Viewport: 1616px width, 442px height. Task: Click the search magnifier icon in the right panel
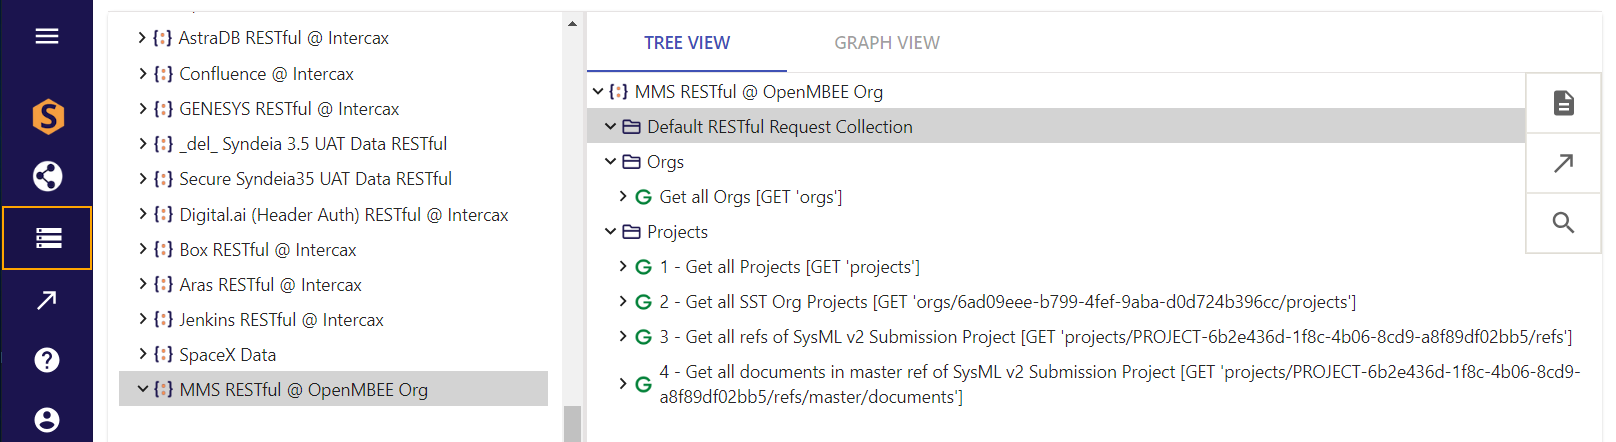tap(1563, 223)
